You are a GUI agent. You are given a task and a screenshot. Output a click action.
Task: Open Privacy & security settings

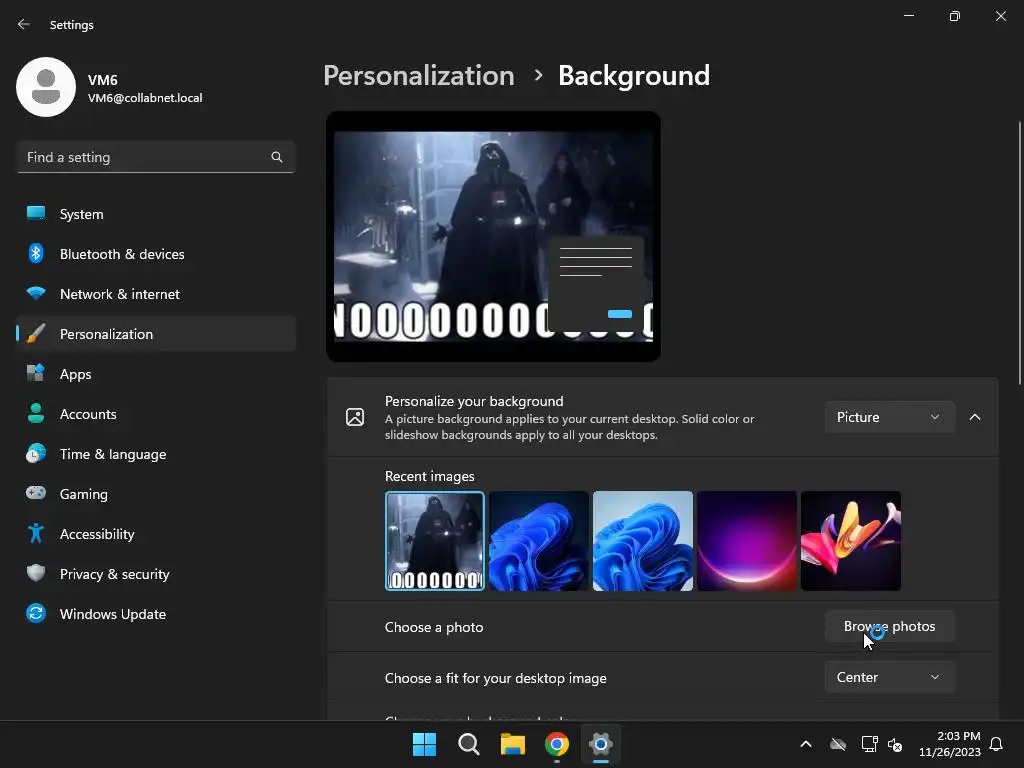[x=156, y=574]
